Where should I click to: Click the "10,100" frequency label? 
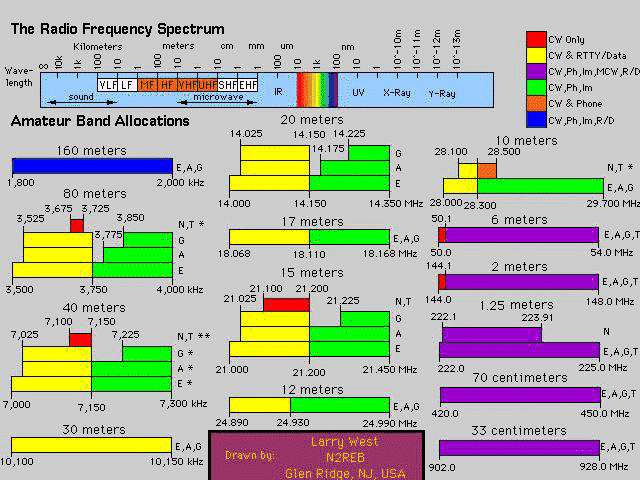pos(17,462)
